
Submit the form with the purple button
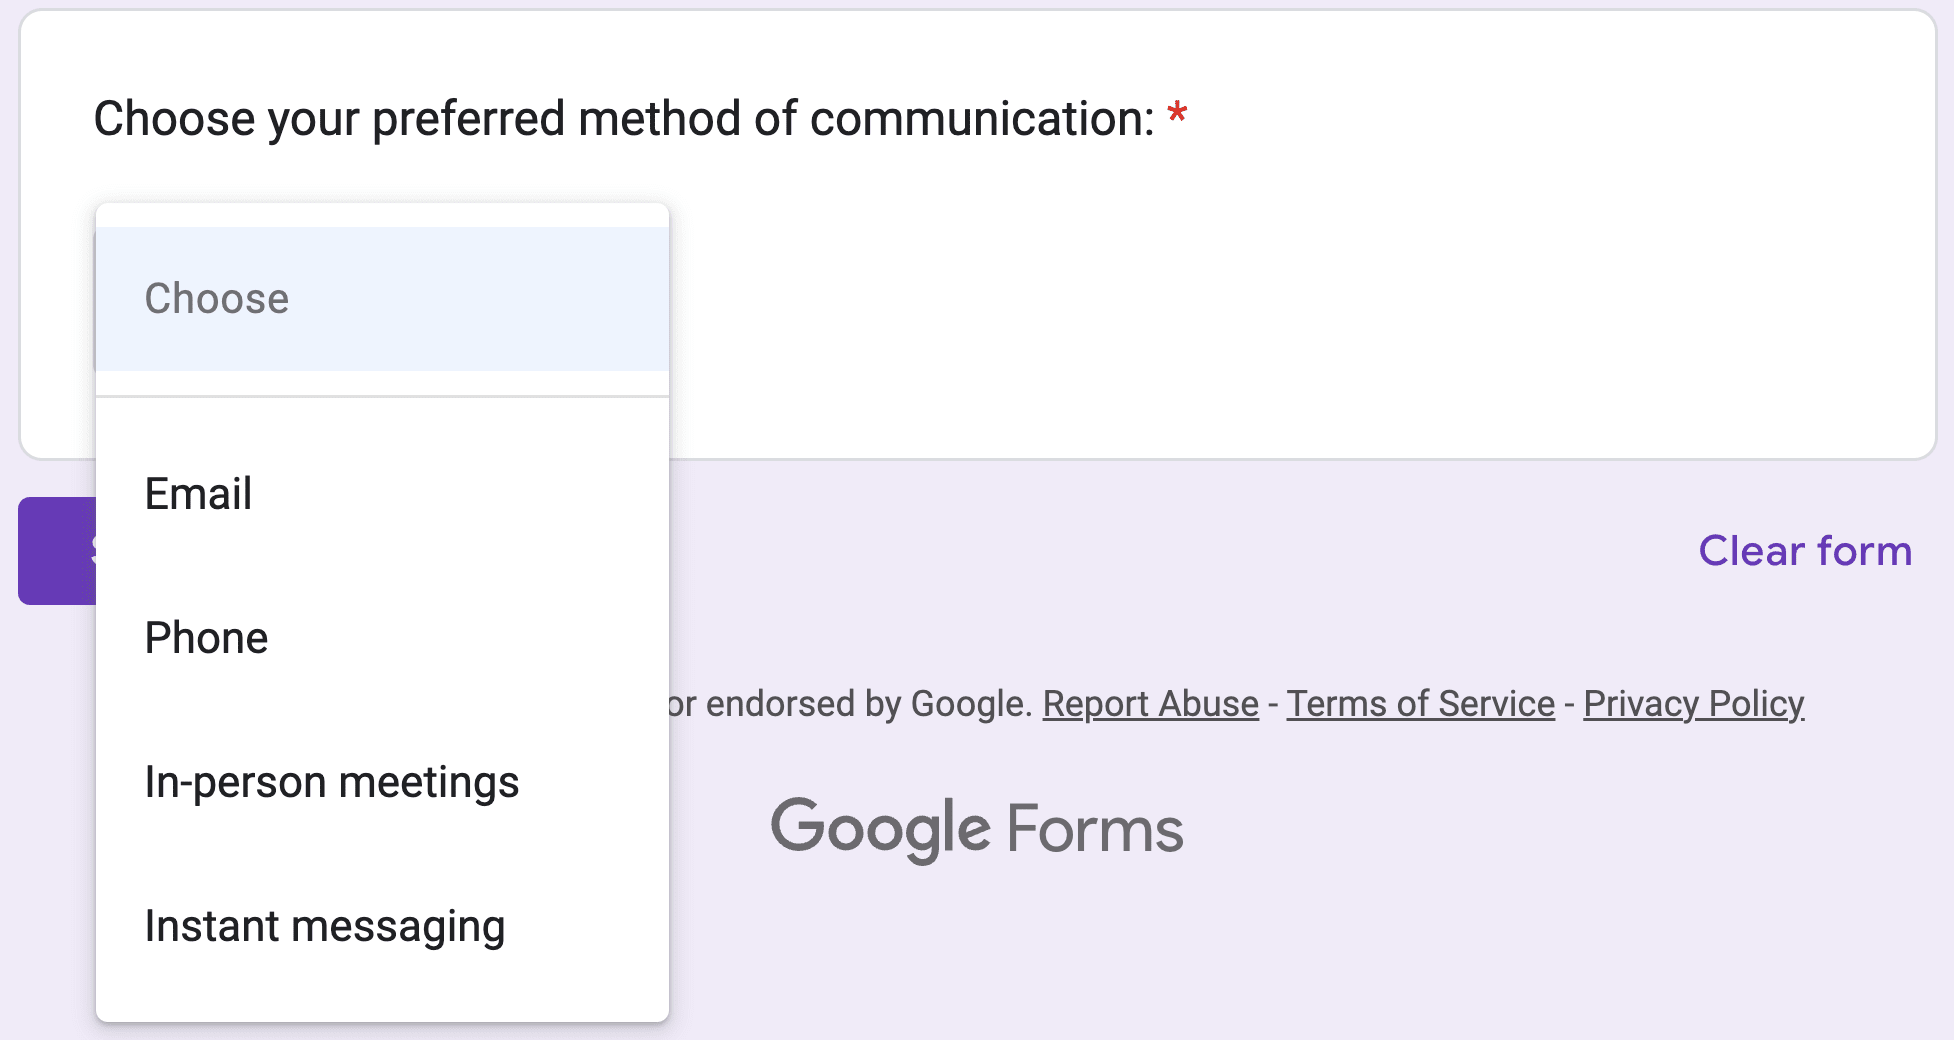point(55,551)
